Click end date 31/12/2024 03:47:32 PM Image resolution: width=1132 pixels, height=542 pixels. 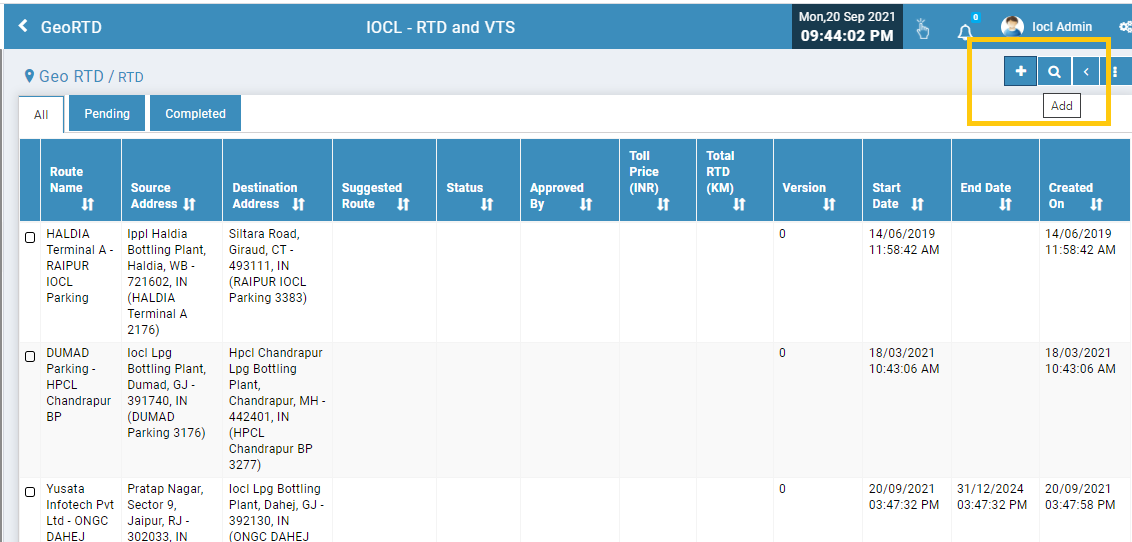pos(994,497)
